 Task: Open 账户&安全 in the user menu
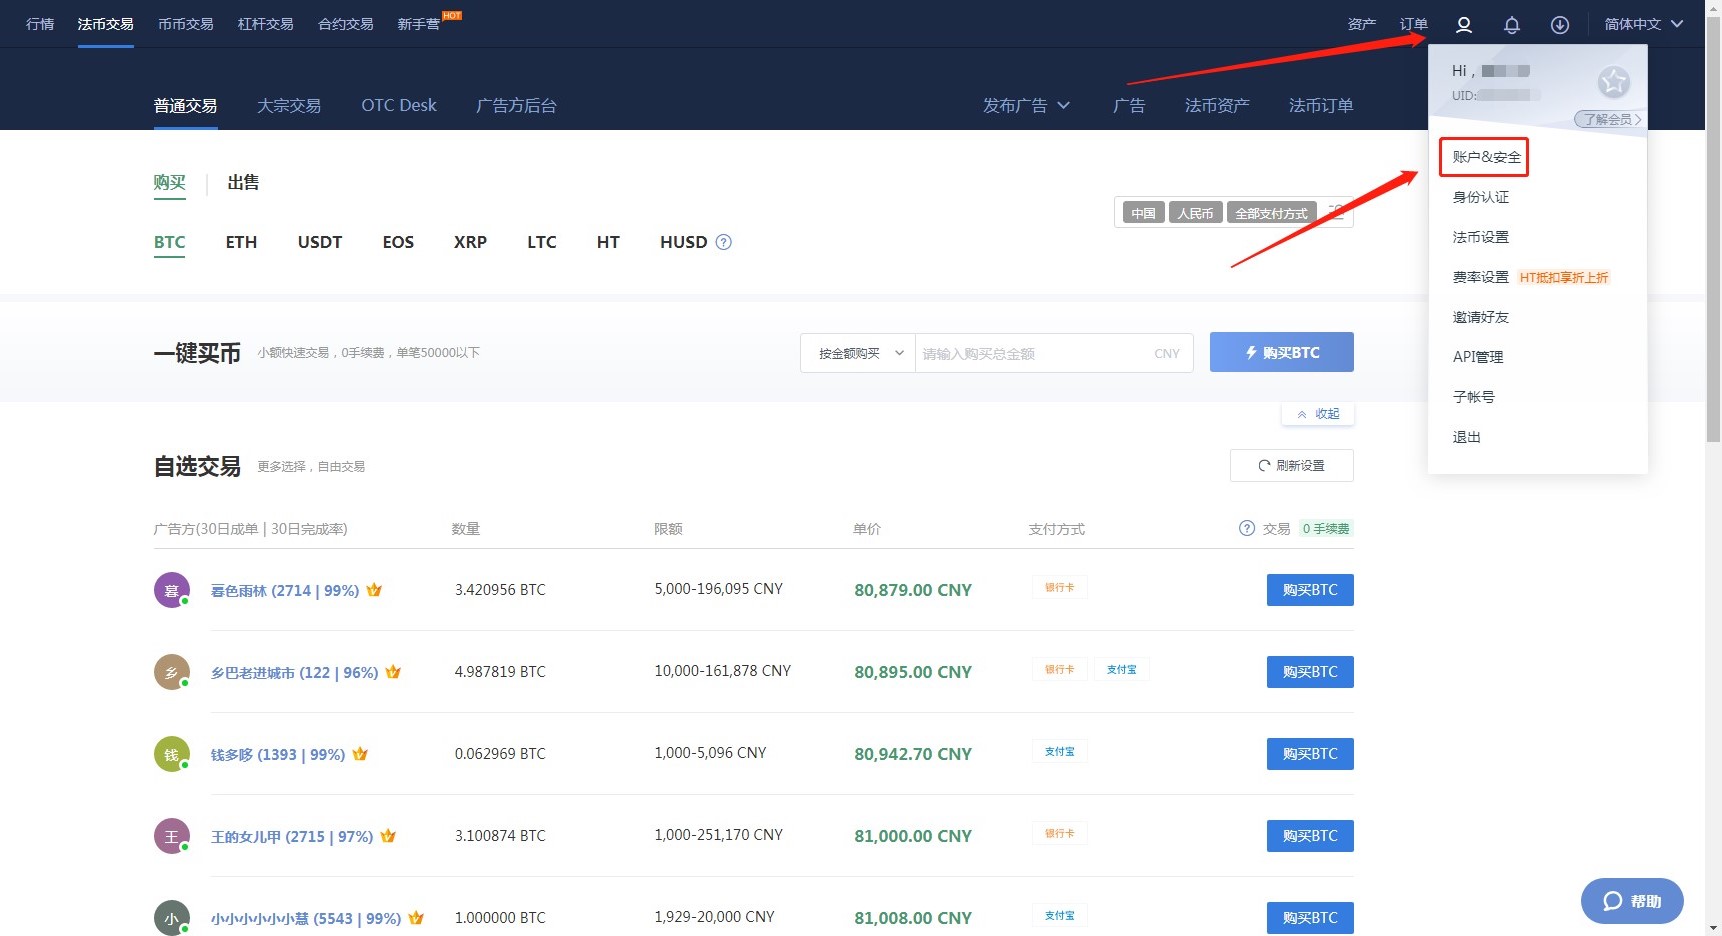click(x=1485, y=157)
